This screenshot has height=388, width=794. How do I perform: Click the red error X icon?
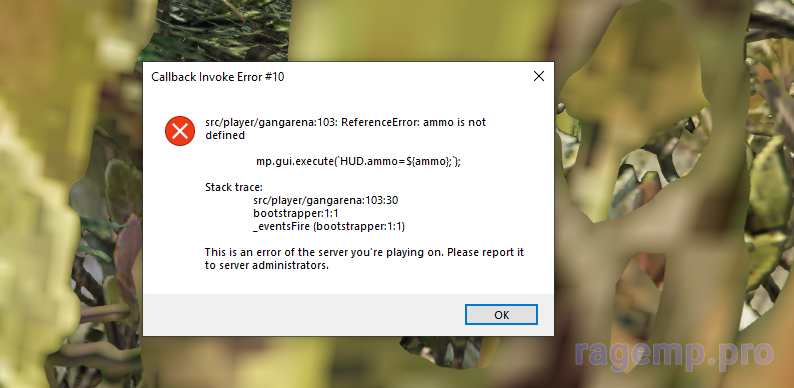(x=180, y=131)
